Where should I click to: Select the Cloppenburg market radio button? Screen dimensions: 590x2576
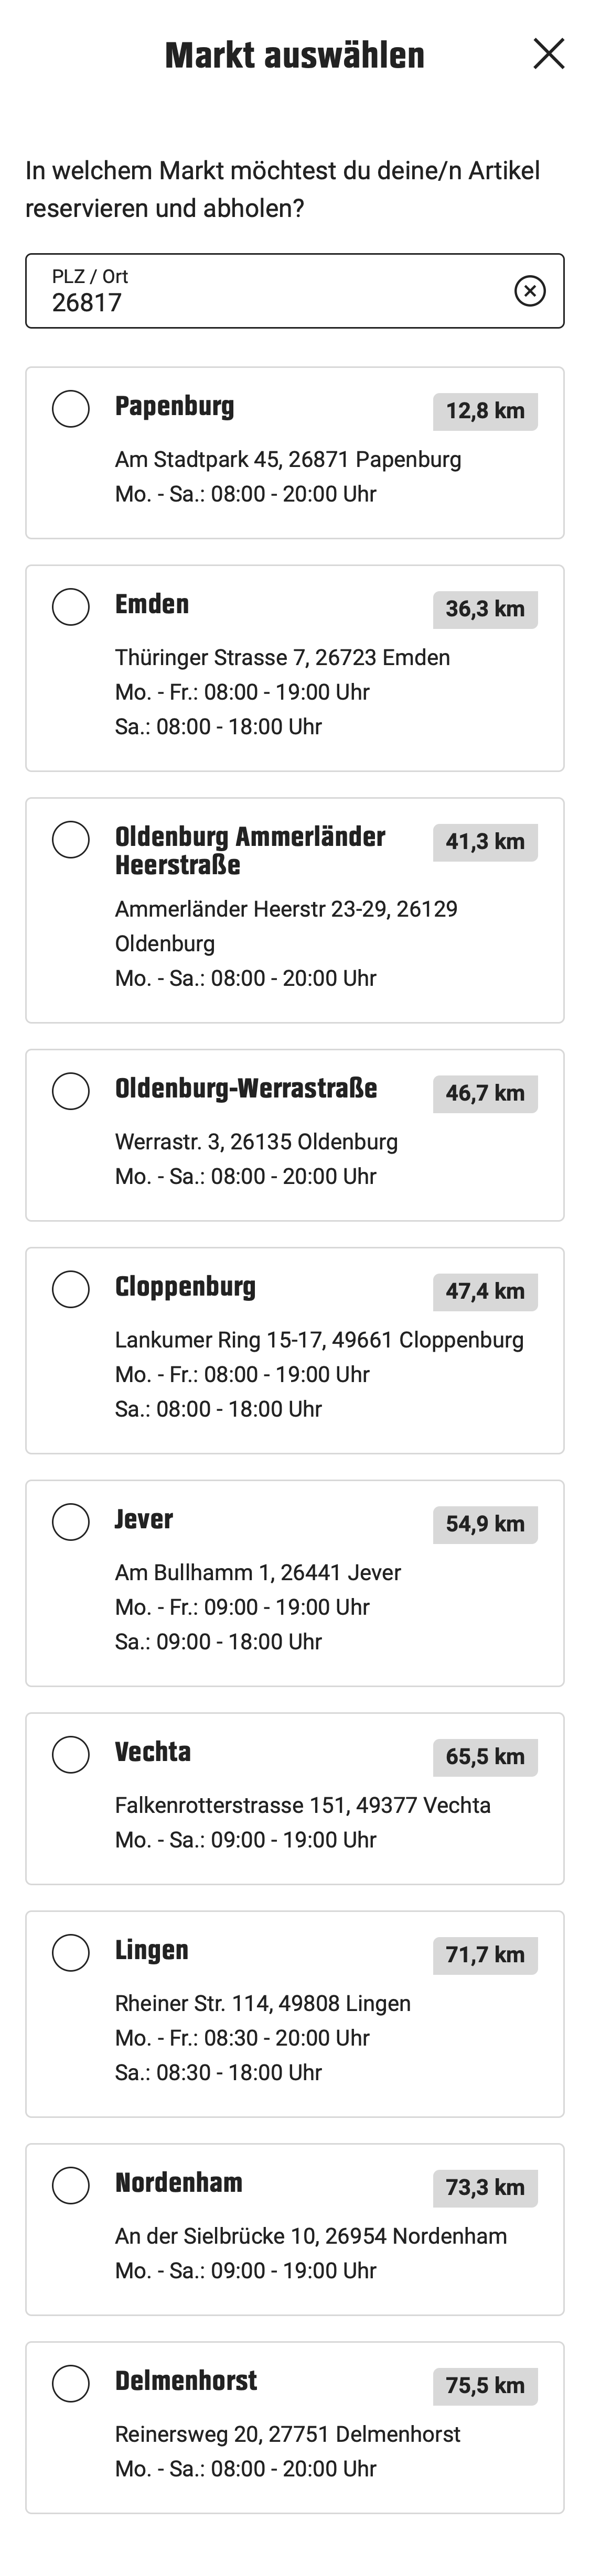(x=71, y=1288)
